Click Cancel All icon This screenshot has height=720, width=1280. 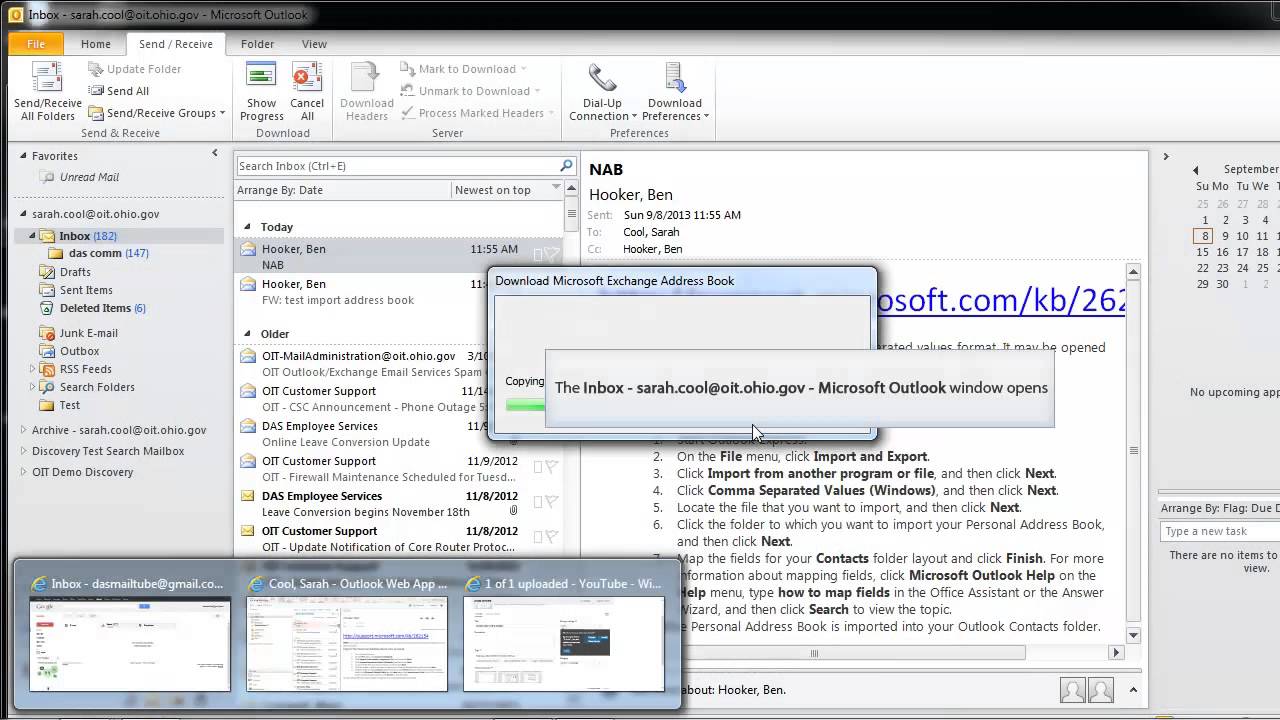tap(307, 78)
